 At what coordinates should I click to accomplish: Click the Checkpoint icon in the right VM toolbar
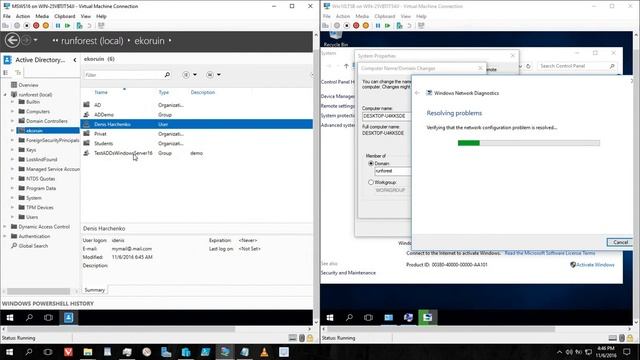pos(399,26)
